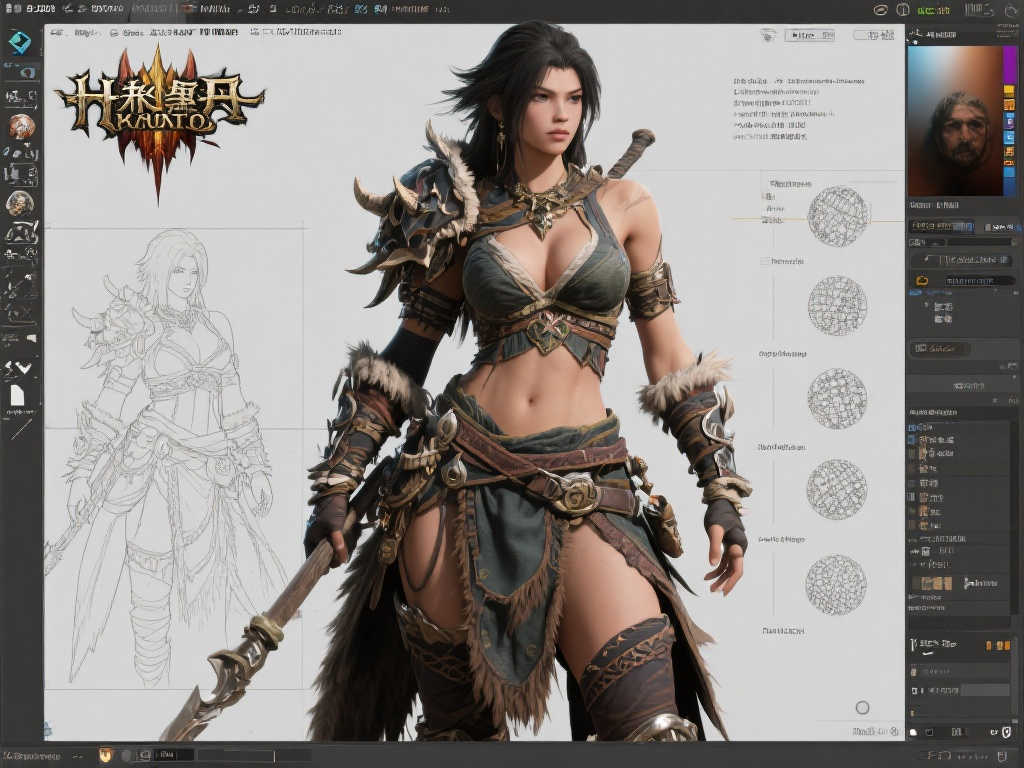Click the orange folder icon in right panel
Viewport: 1024px width, 768px height.
coord(922,281)
